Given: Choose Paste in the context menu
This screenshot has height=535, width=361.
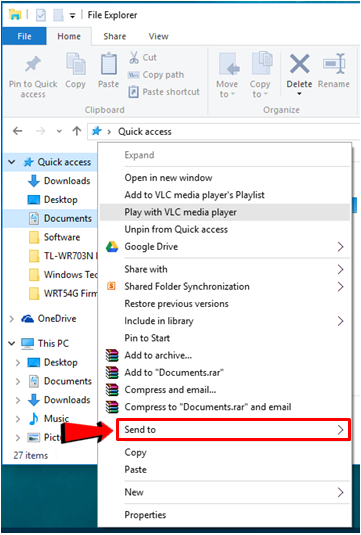Looking at the screenshot, I should coord(225,469).
